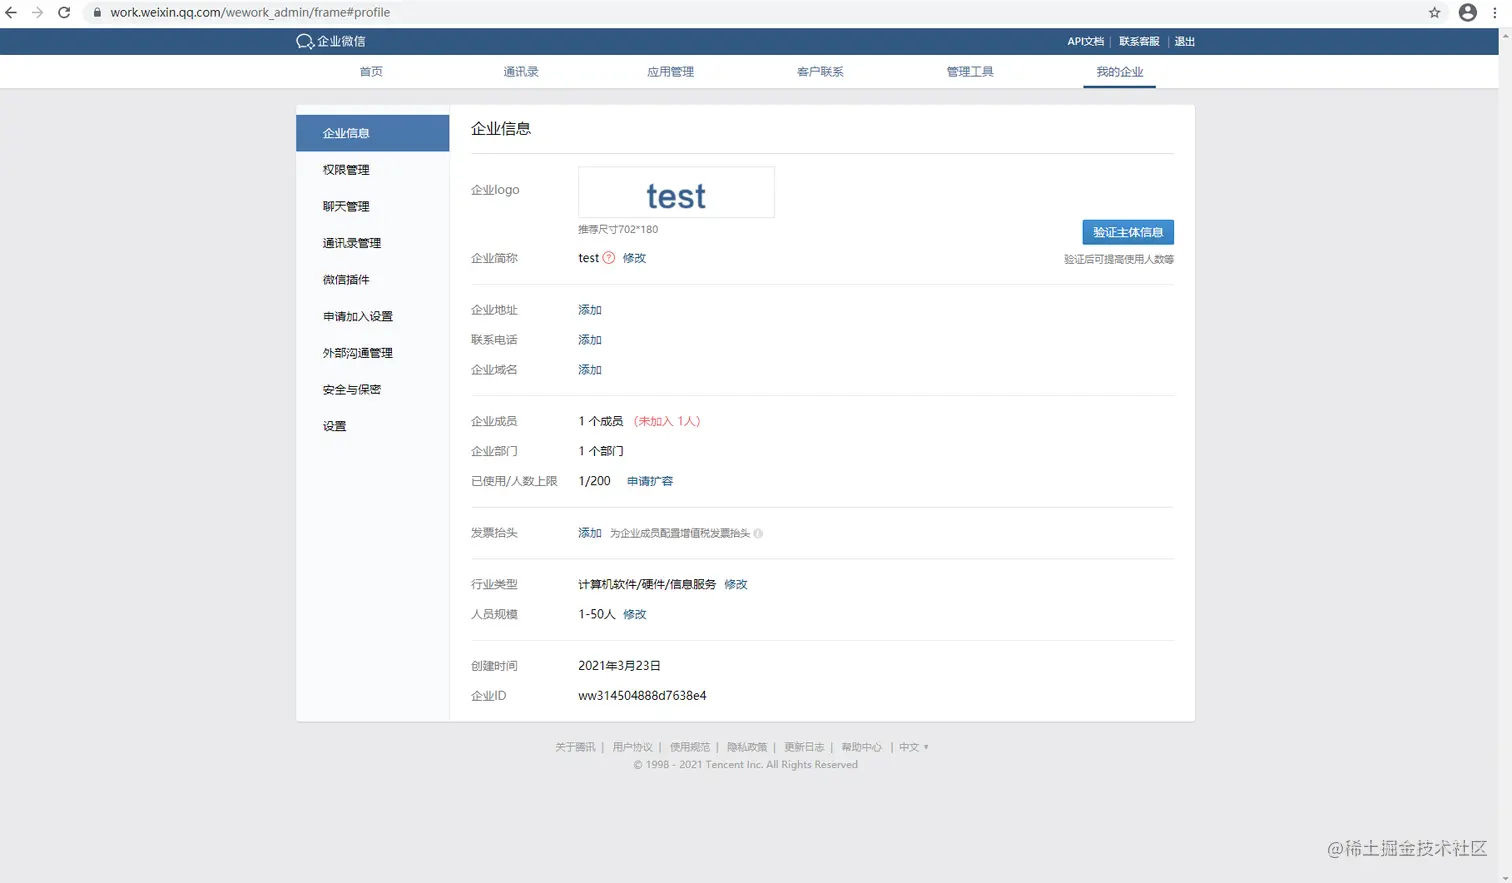Add a company address via 添加

click(589, 310)
